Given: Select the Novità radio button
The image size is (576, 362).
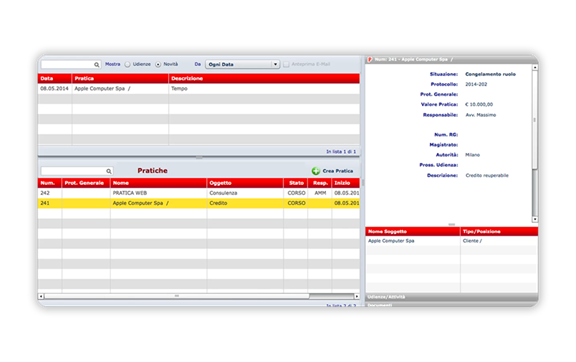Looking at the screenshot, I should [x=158, y=64].
